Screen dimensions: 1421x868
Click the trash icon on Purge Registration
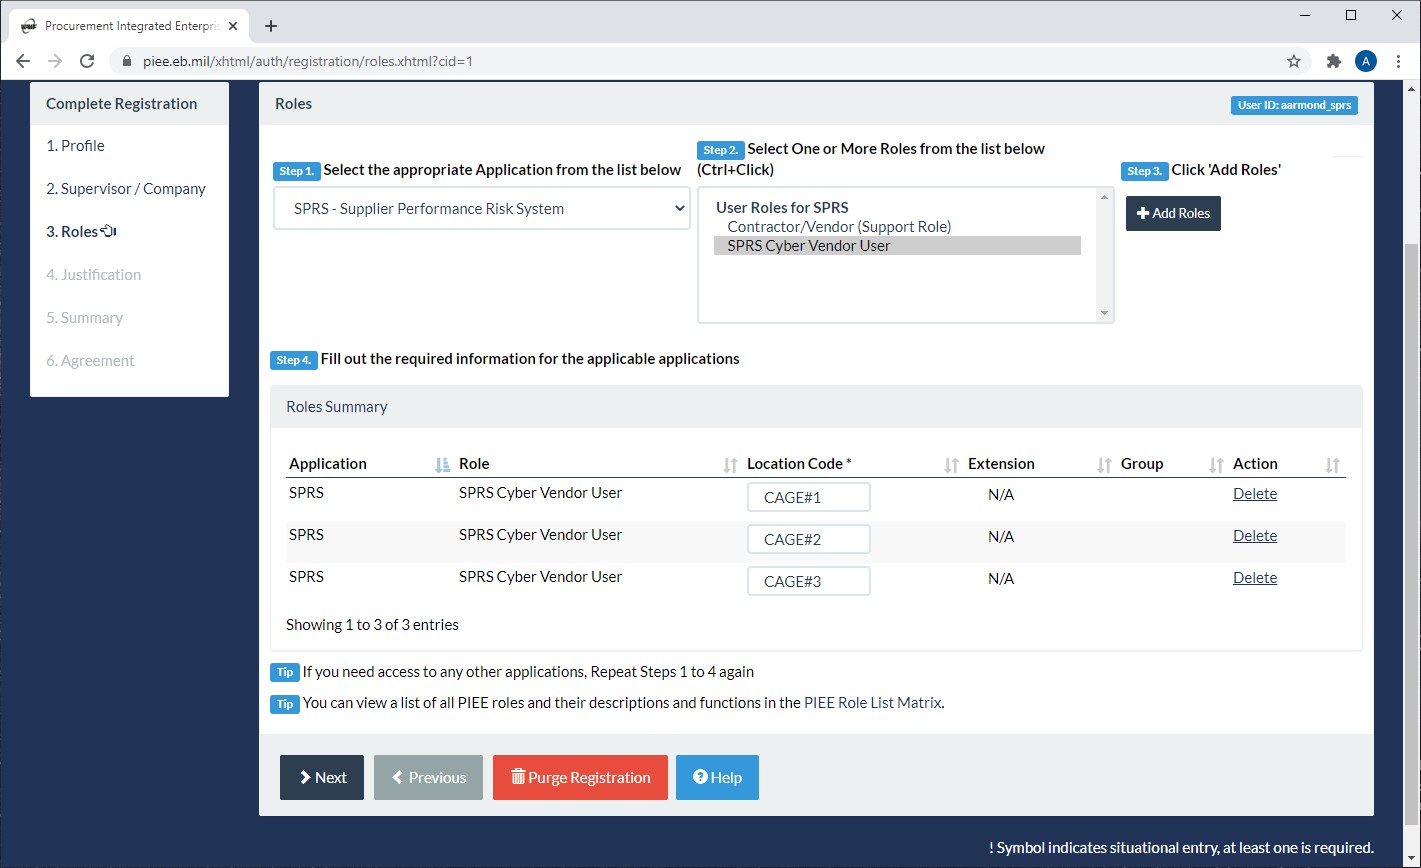518,777
